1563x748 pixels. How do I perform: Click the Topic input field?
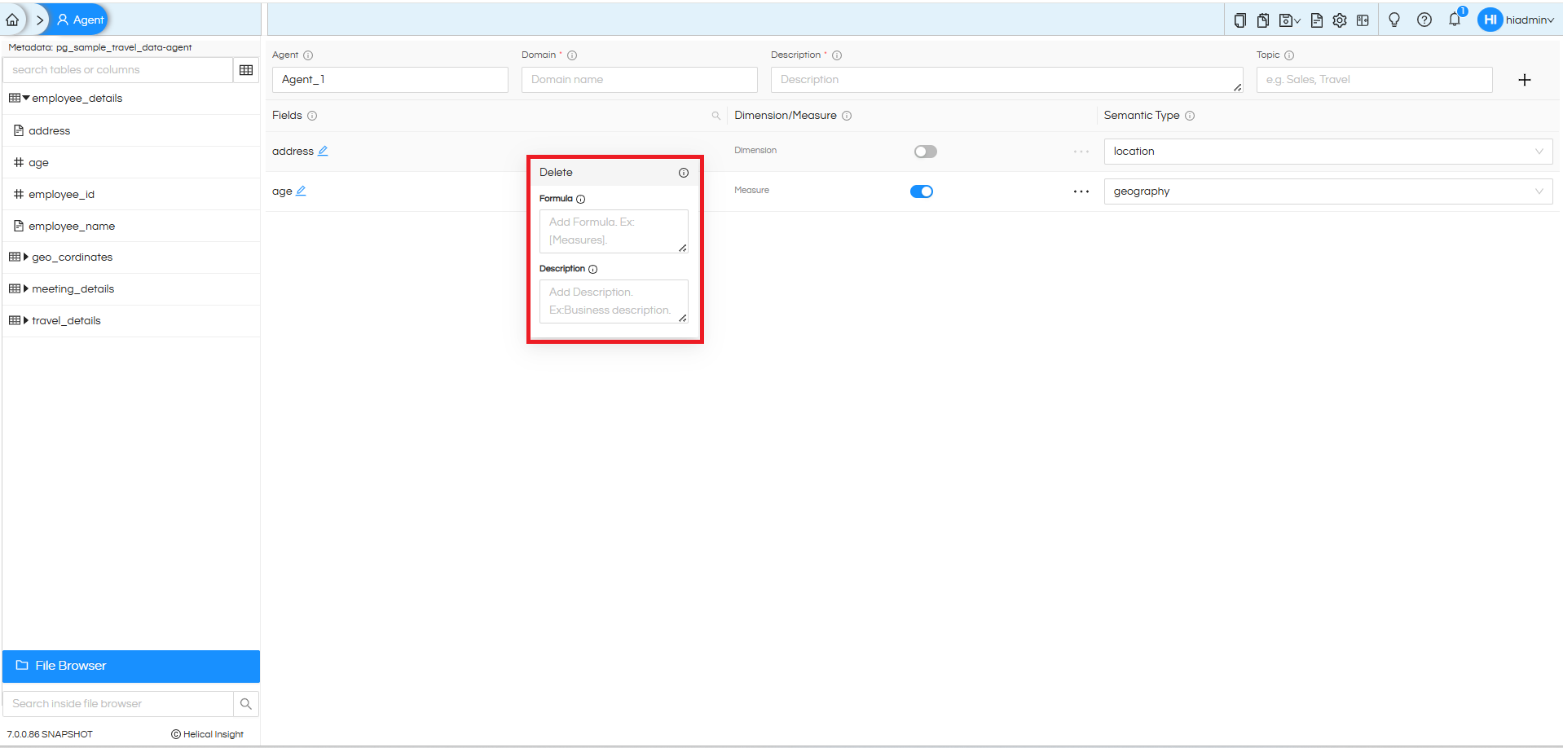[1374, 80]
